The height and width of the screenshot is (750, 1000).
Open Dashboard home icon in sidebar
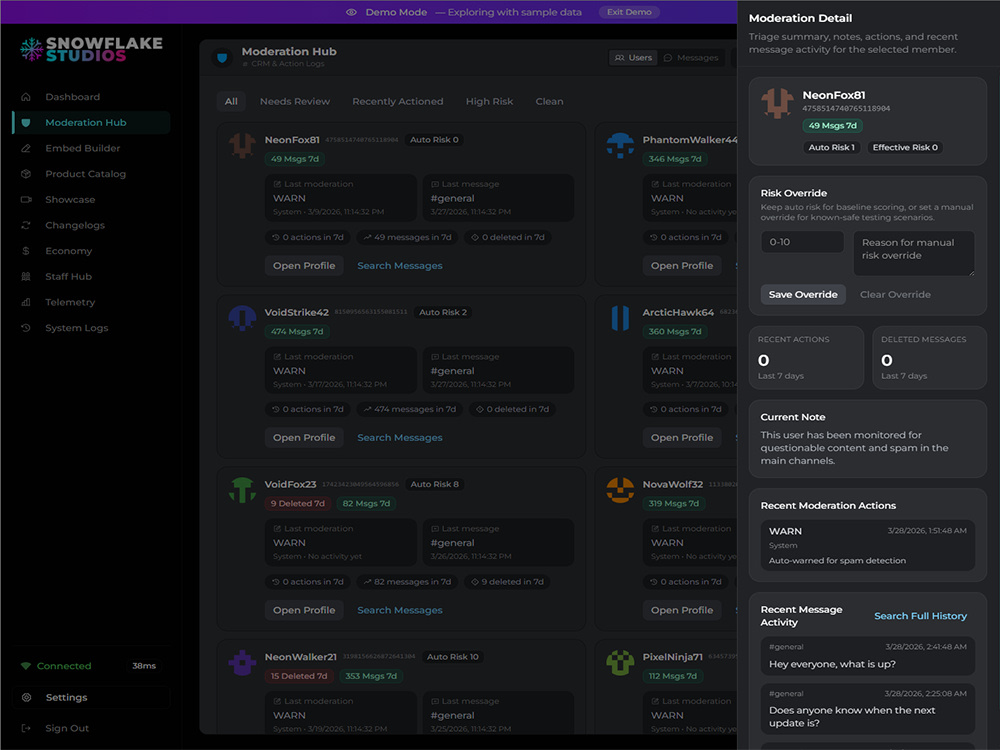26,97
